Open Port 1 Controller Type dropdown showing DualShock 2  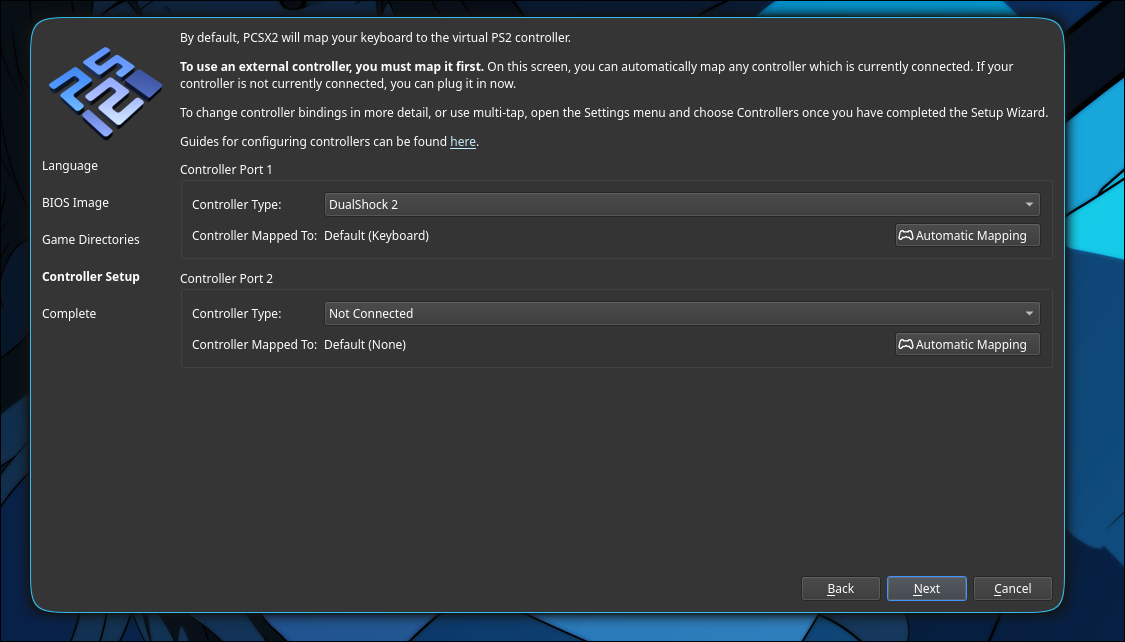coord(682,204)
